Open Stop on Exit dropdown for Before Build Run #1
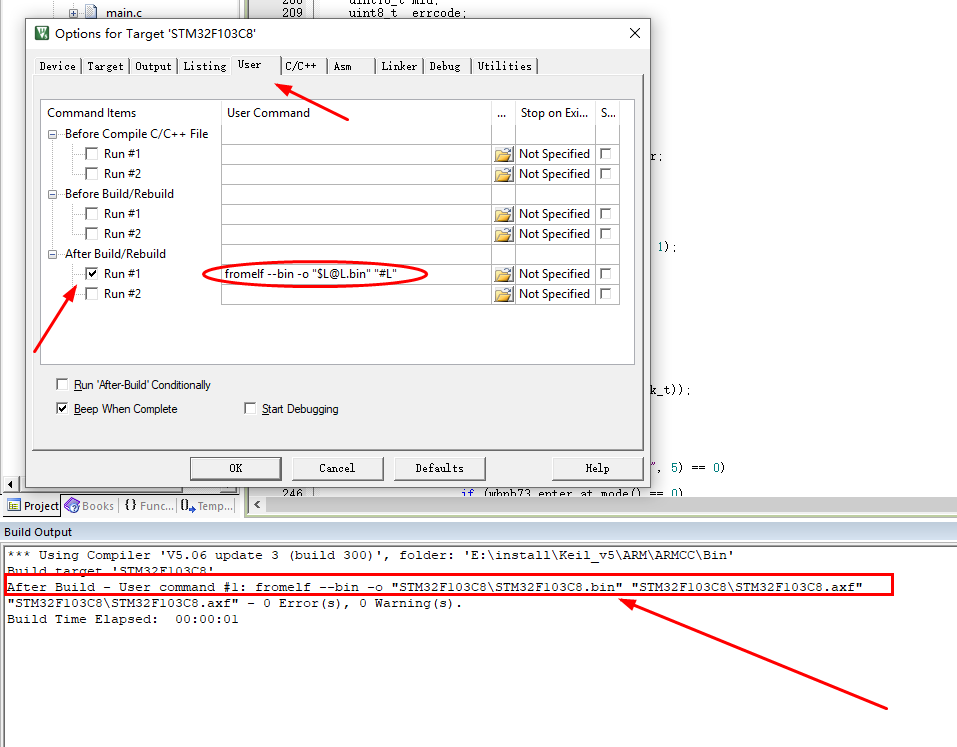 pyautogui.click(x=555, y=214)
